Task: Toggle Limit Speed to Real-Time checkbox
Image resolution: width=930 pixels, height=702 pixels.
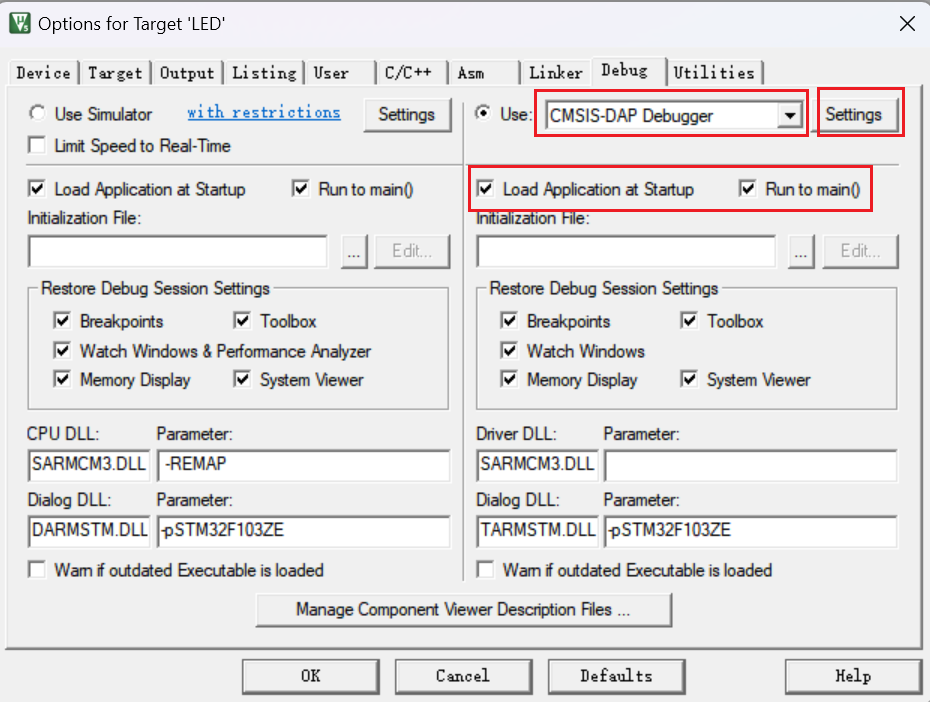Action: (37, 145)
